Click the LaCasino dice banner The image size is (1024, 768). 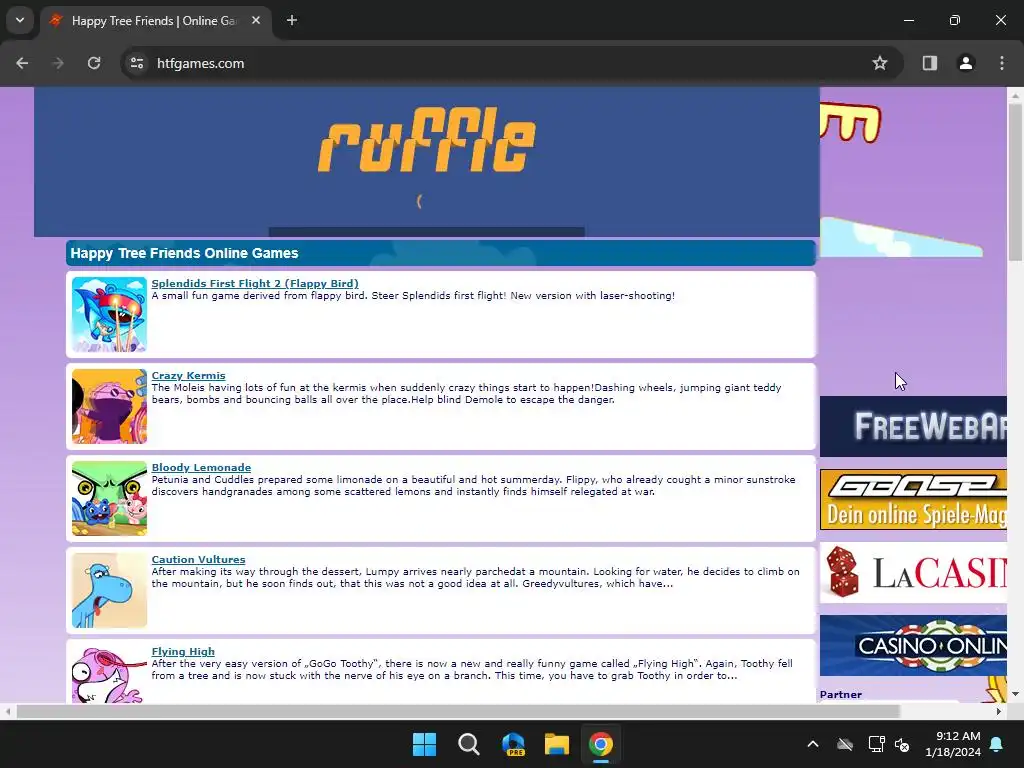tap(913, 573)
